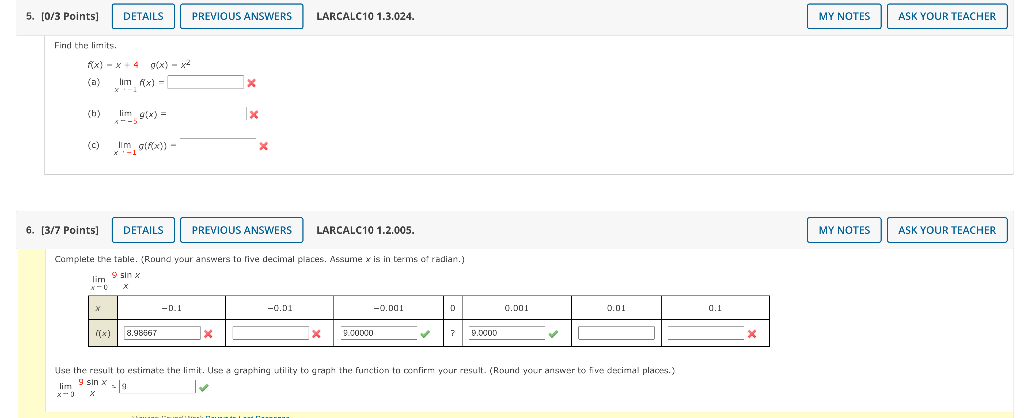The image size is (1024, 418).
Task: Click the red X icon beside part (c)
Action: pos(263,146)
